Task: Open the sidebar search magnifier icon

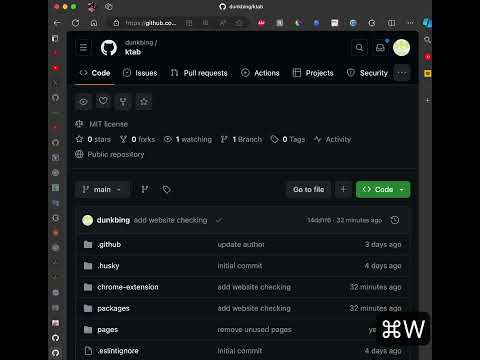Action: pyautogui.click(x=427, y=41)
